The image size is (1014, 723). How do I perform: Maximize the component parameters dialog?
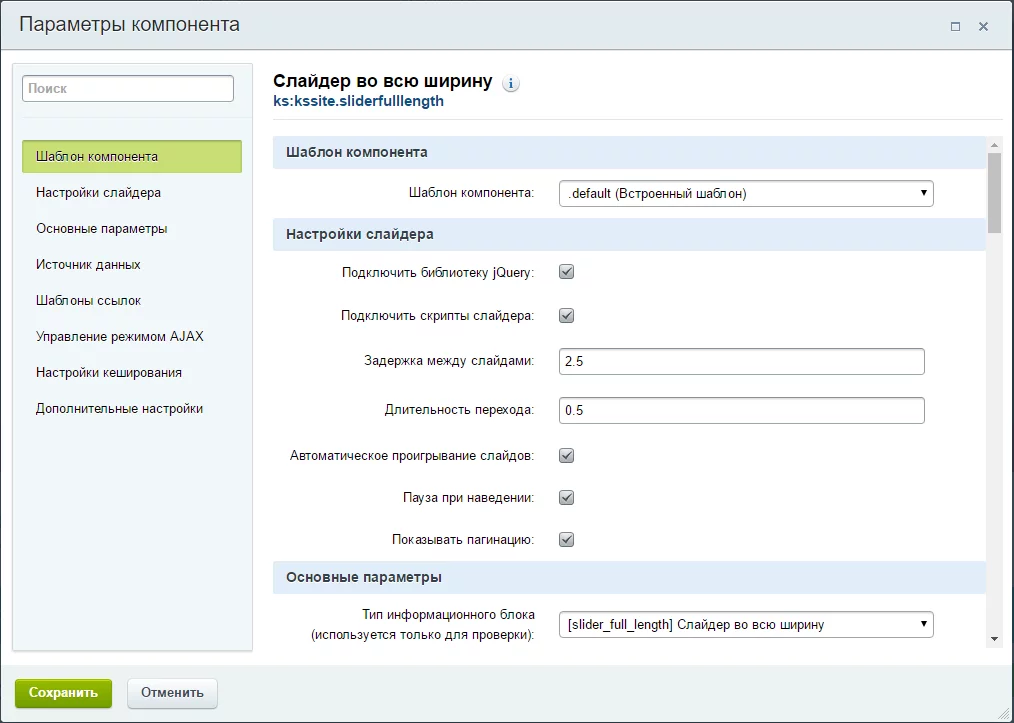956,27
